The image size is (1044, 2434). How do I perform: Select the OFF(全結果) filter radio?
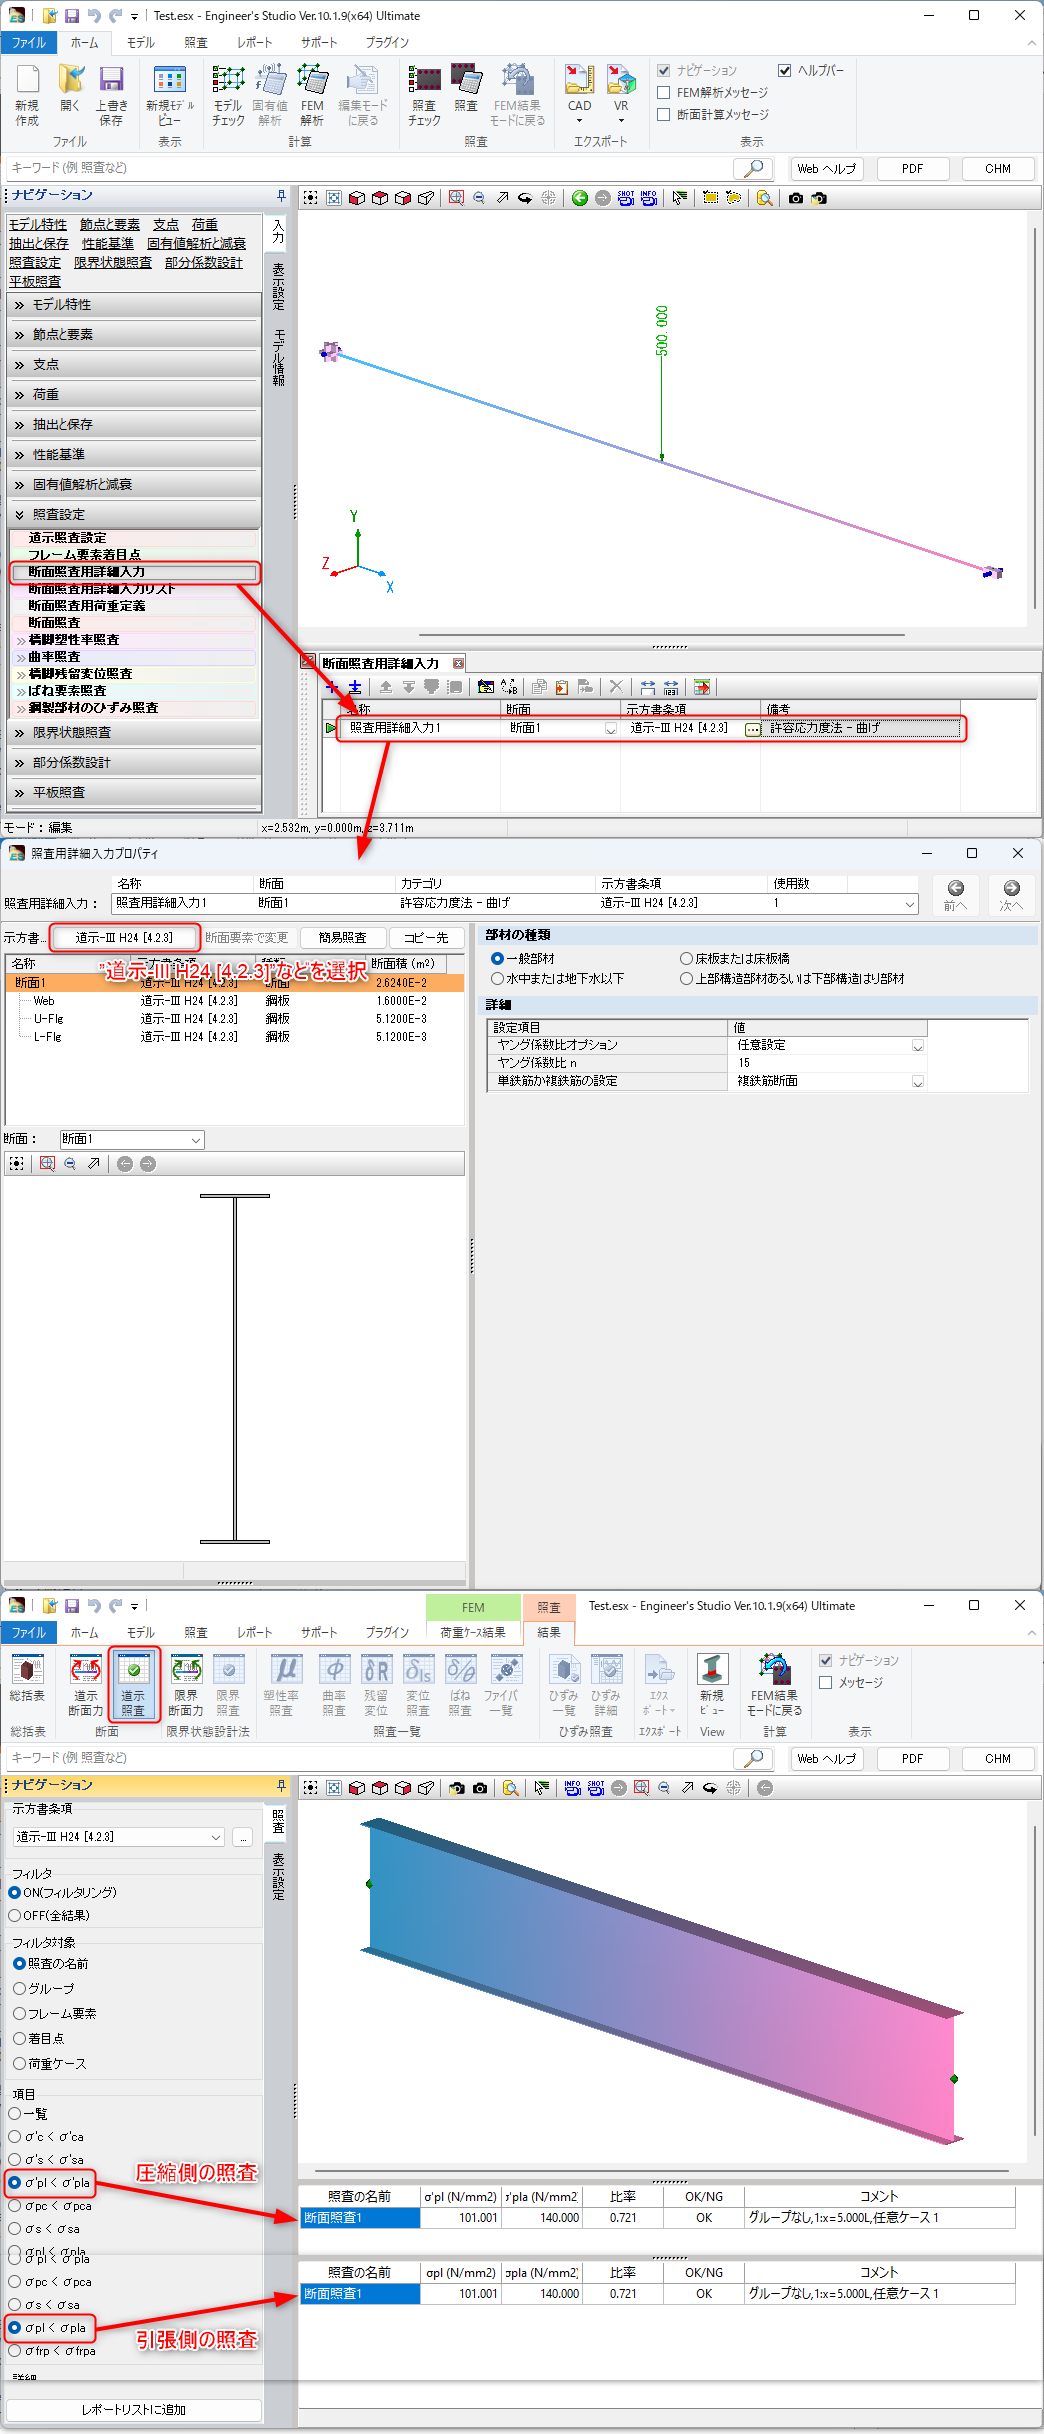(15, 1915)
